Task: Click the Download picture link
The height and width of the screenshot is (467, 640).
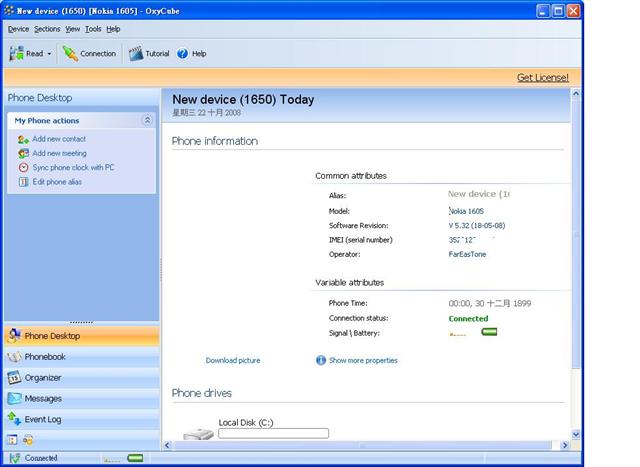Action: (232, 360)
